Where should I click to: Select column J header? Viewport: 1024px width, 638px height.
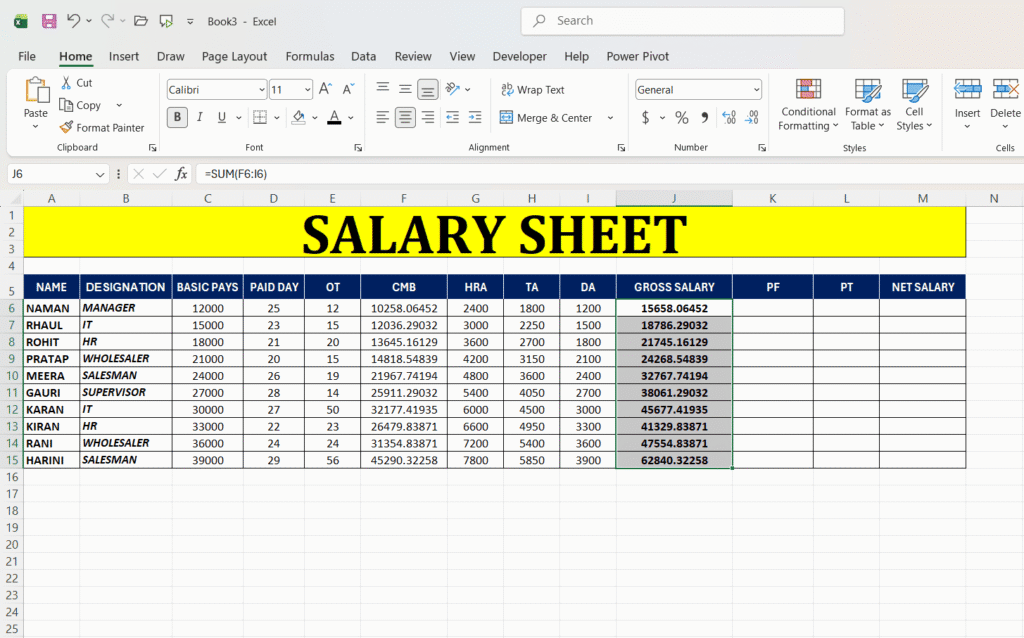[674, 198]
